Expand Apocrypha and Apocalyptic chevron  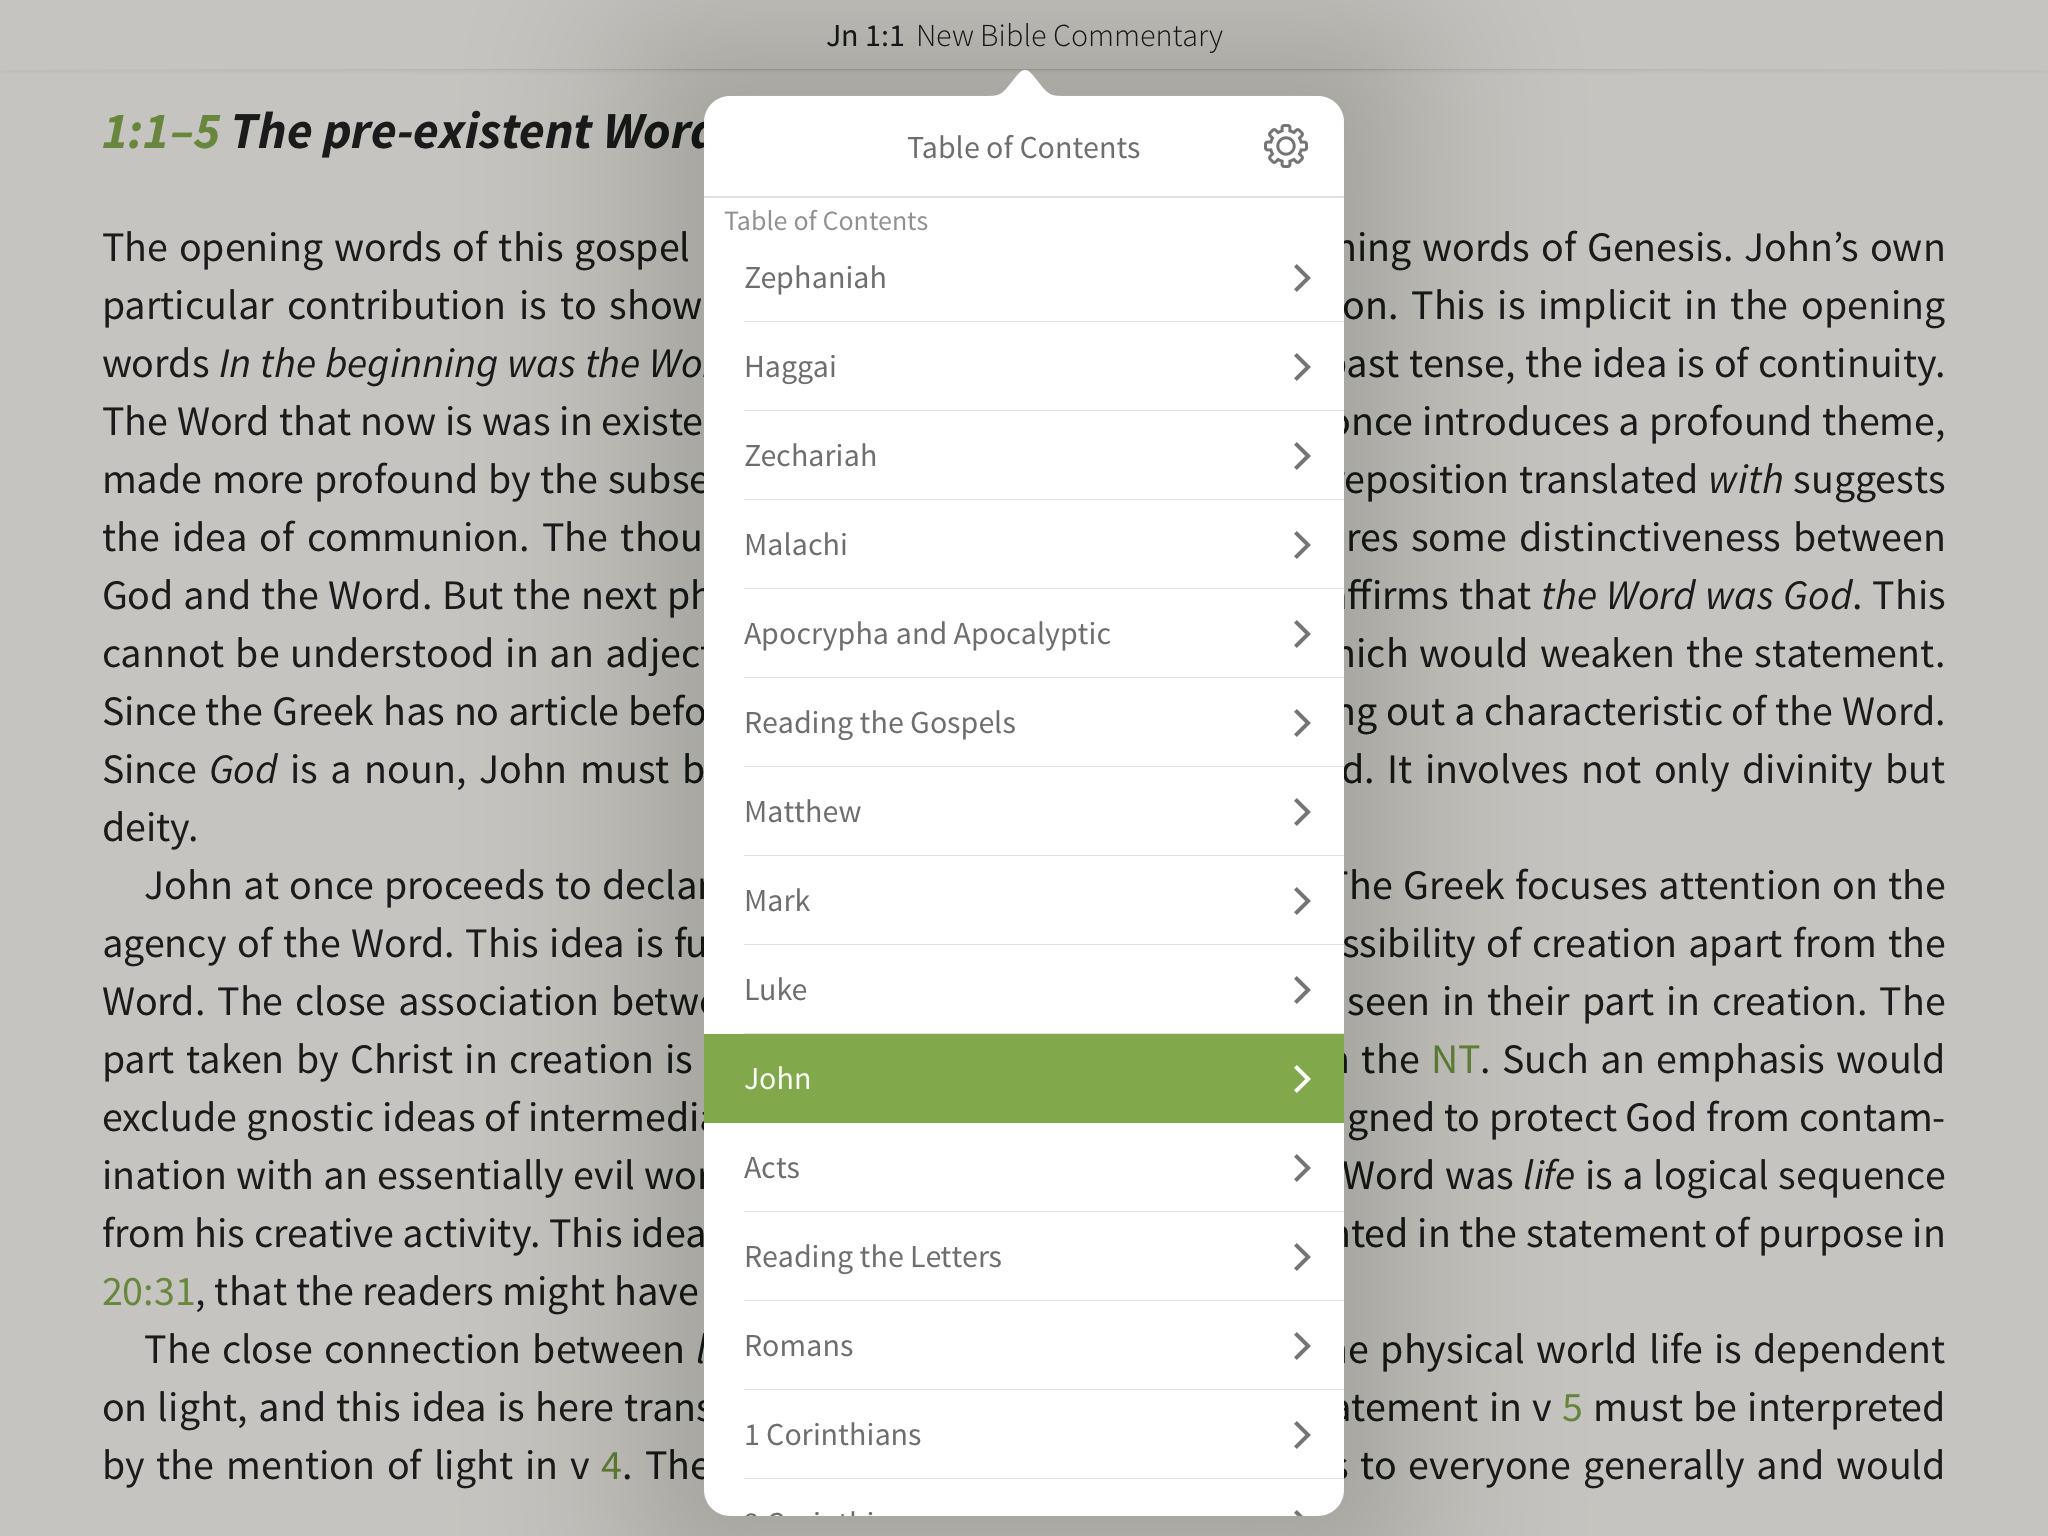pyautogui.click(x=1301, y=634)
